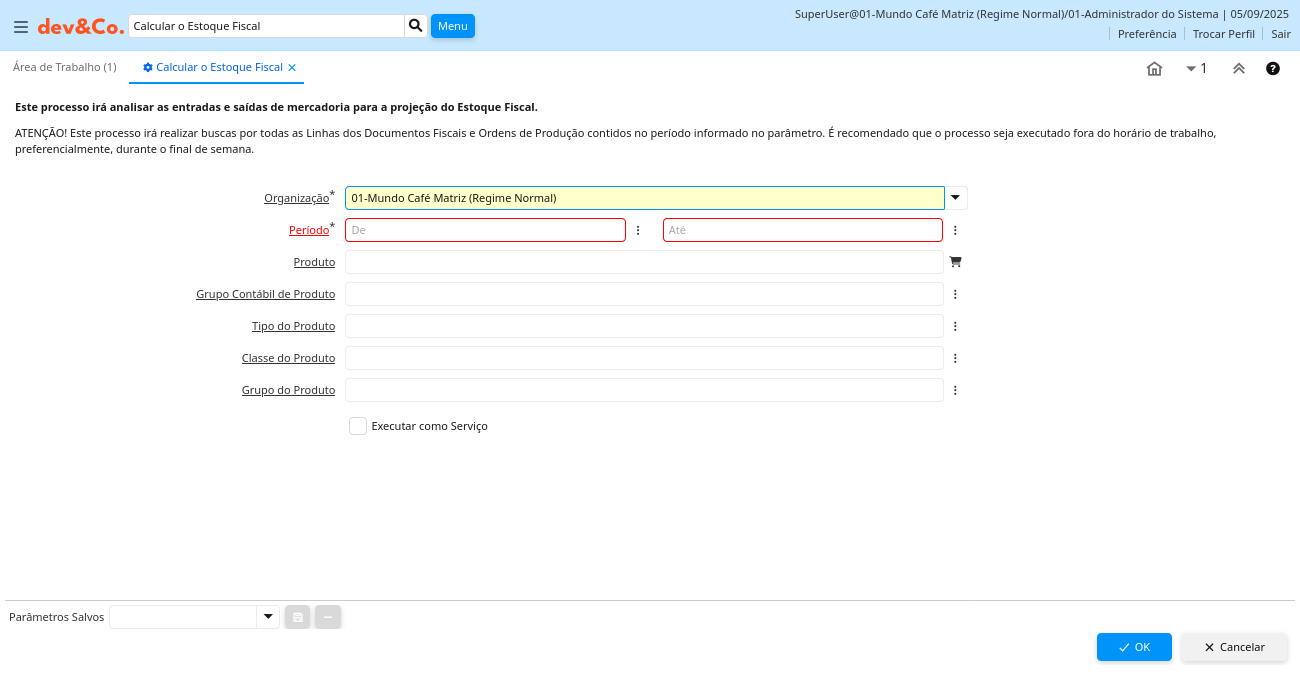Expand the Organização dropdown arrow
The width and height of the screenshot is (1300, 674).
coord(955,198)
